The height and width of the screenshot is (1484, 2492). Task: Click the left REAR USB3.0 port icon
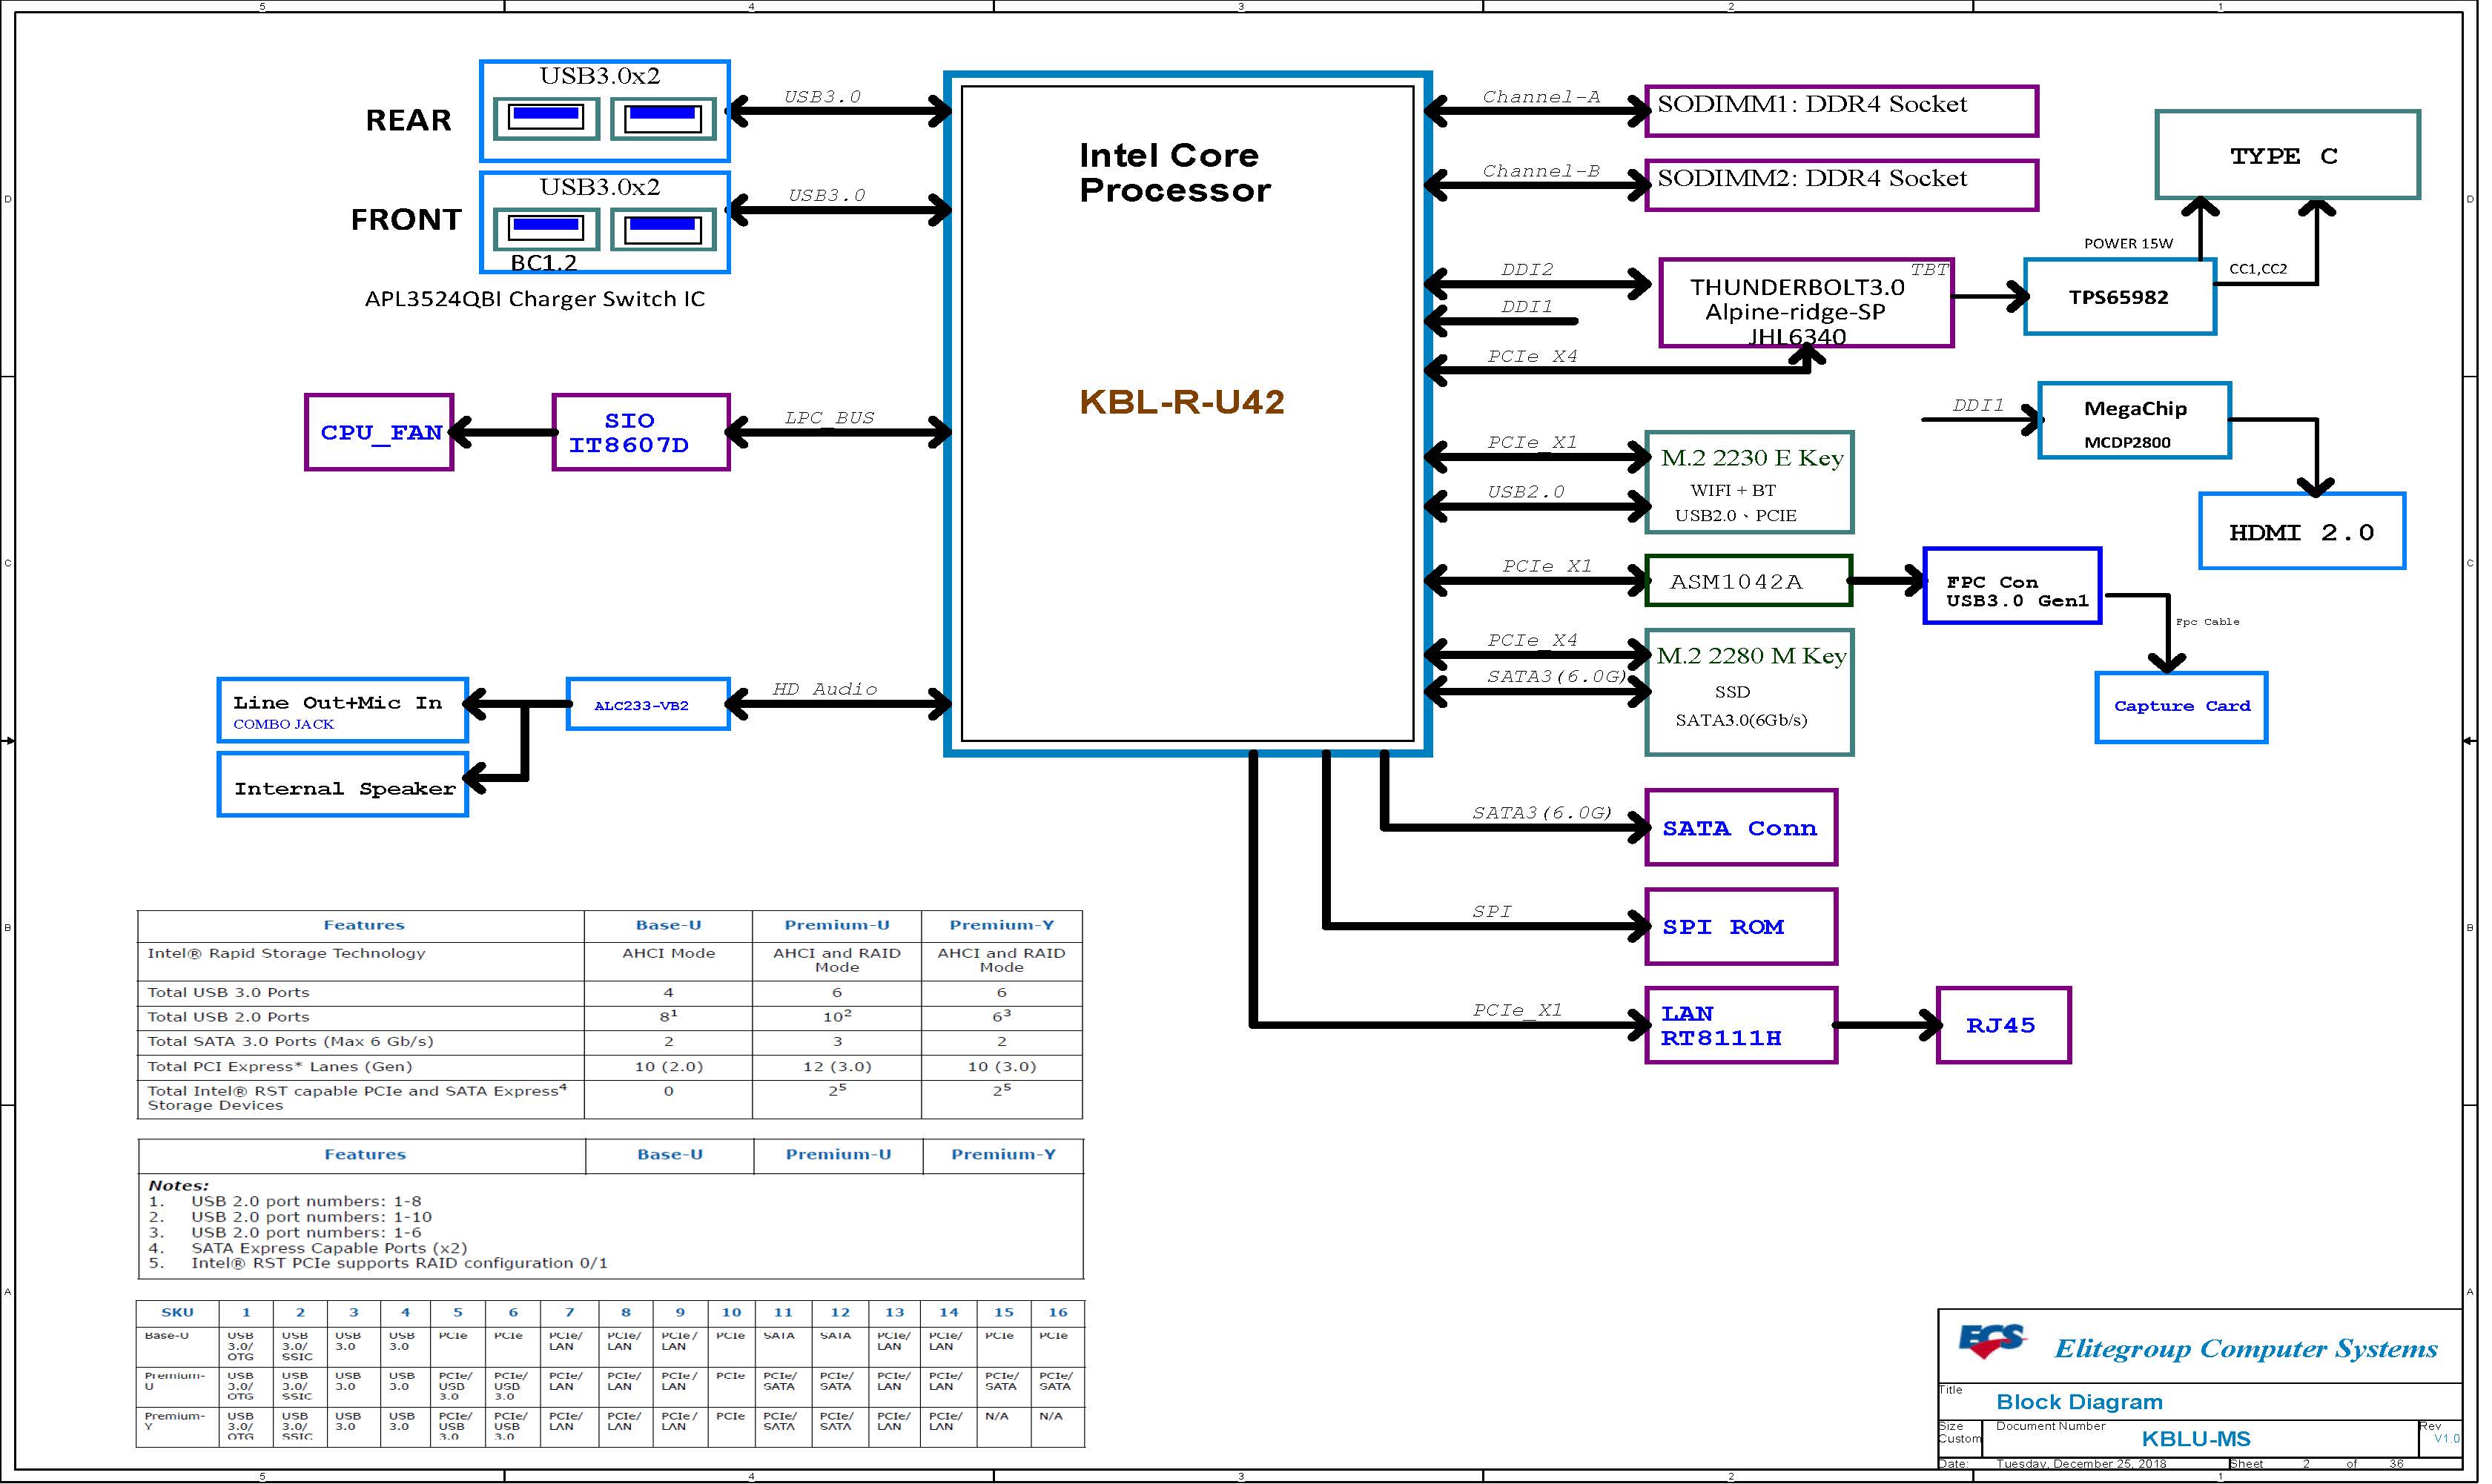tap(546, 118)
